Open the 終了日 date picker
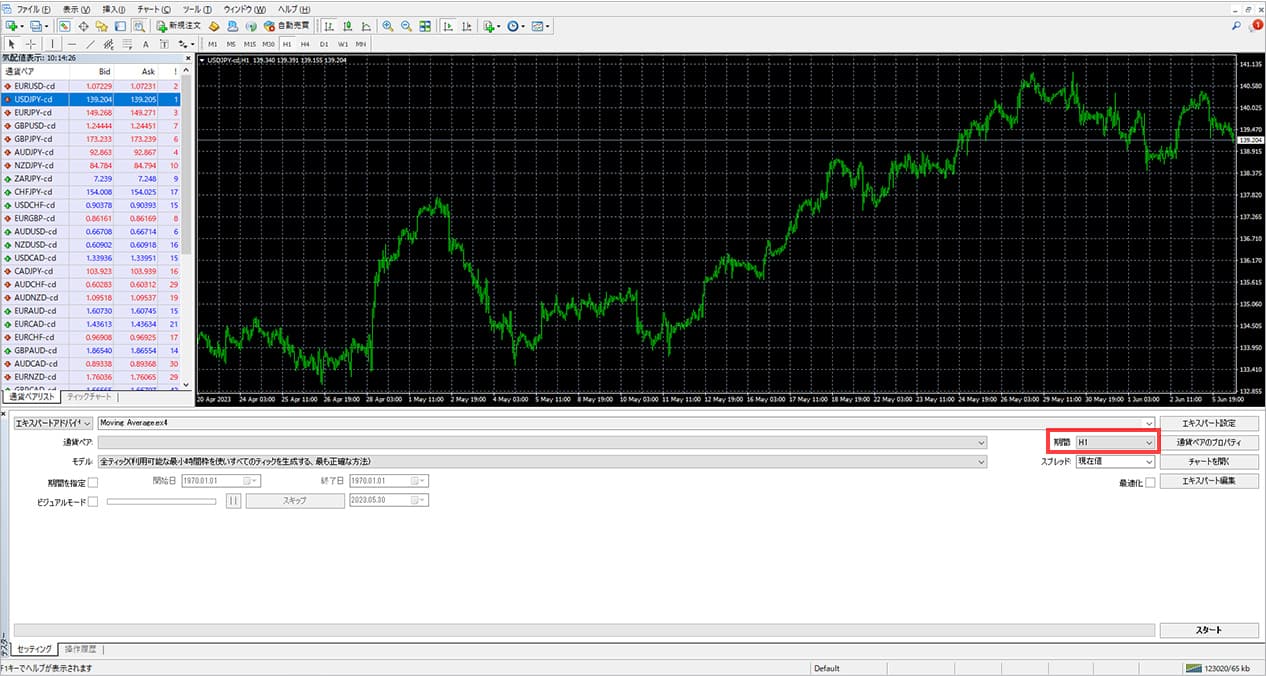Viewport: 1266px width, 676px height. click(x=388, y=481)
